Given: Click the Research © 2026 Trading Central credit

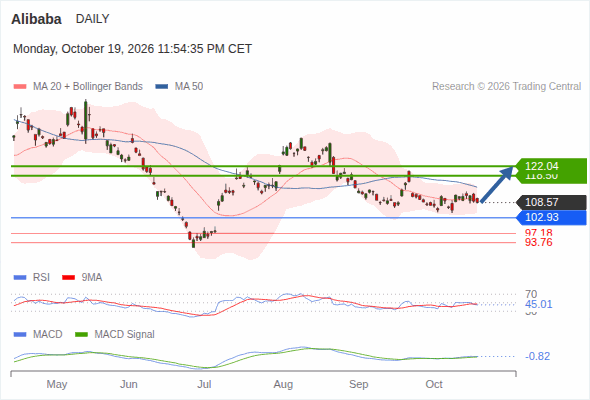Looking at the screenshot, I should tap(506, 87).
